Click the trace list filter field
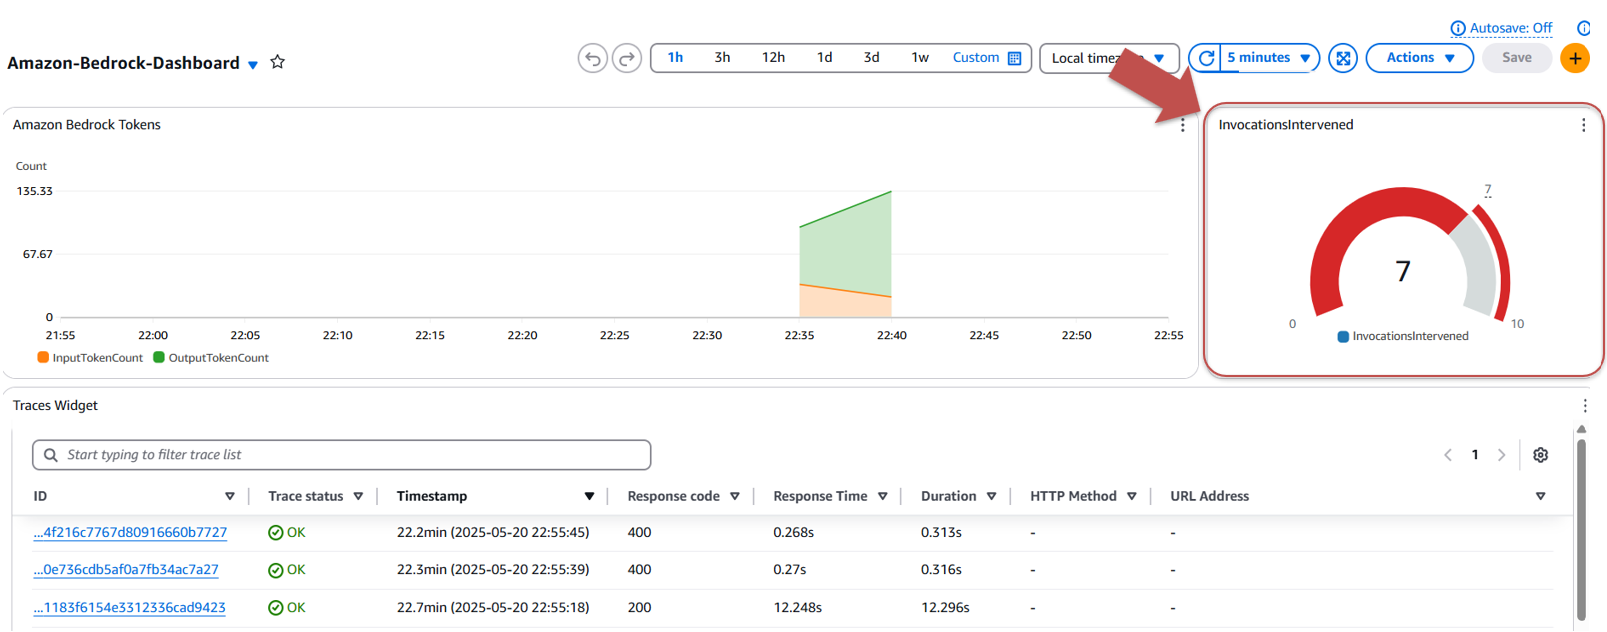Image resolution: width=1607 pixels, height=632 pixels. point(342,455)
